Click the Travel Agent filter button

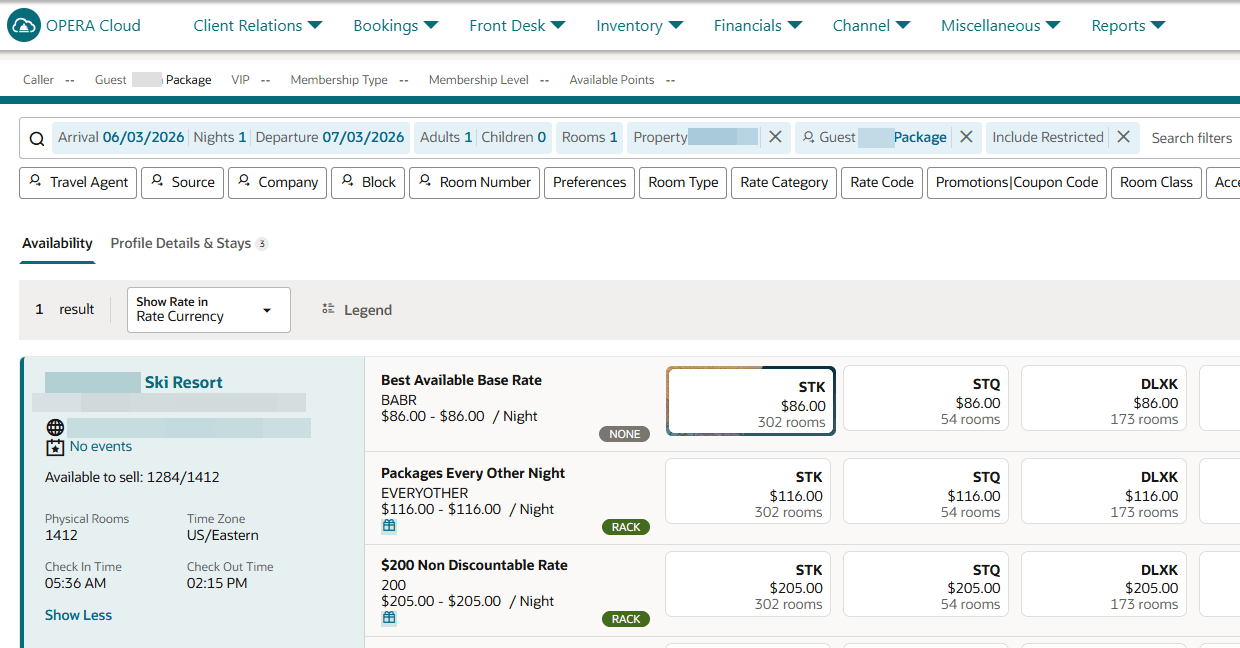point(78,182)
